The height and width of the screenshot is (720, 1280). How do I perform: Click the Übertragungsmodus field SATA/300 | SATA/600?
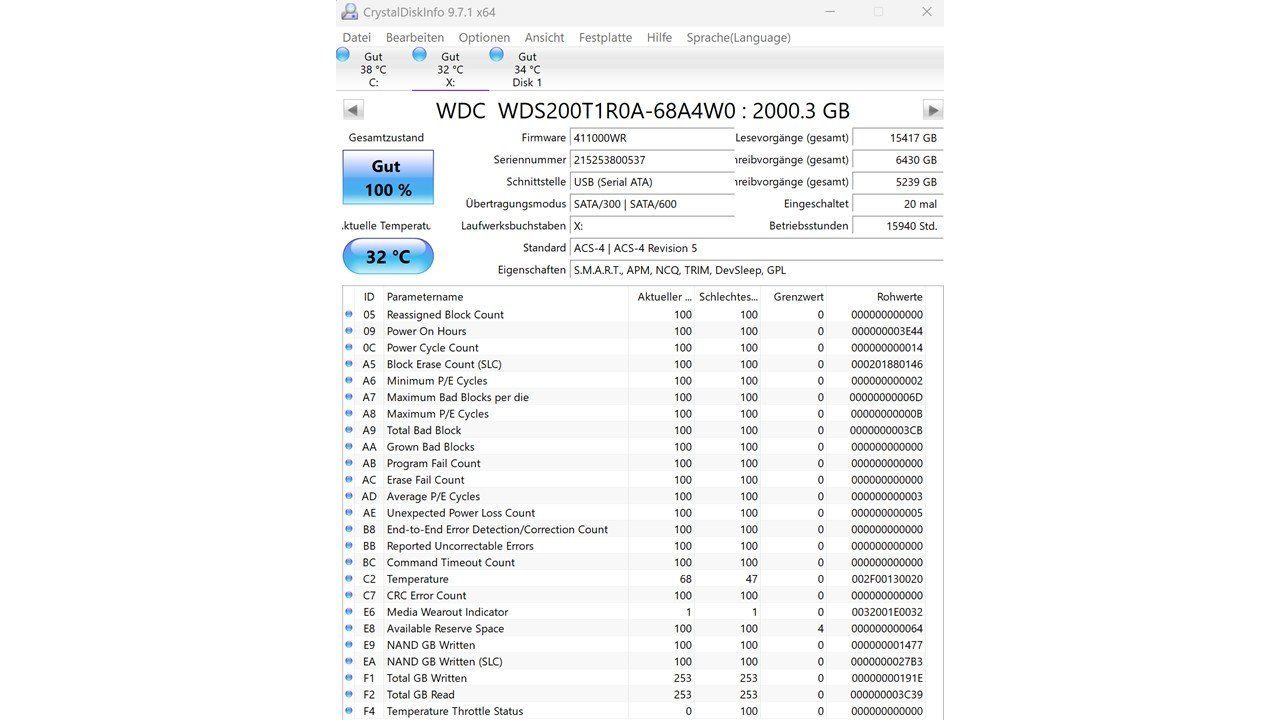click(x=652, y=204)
